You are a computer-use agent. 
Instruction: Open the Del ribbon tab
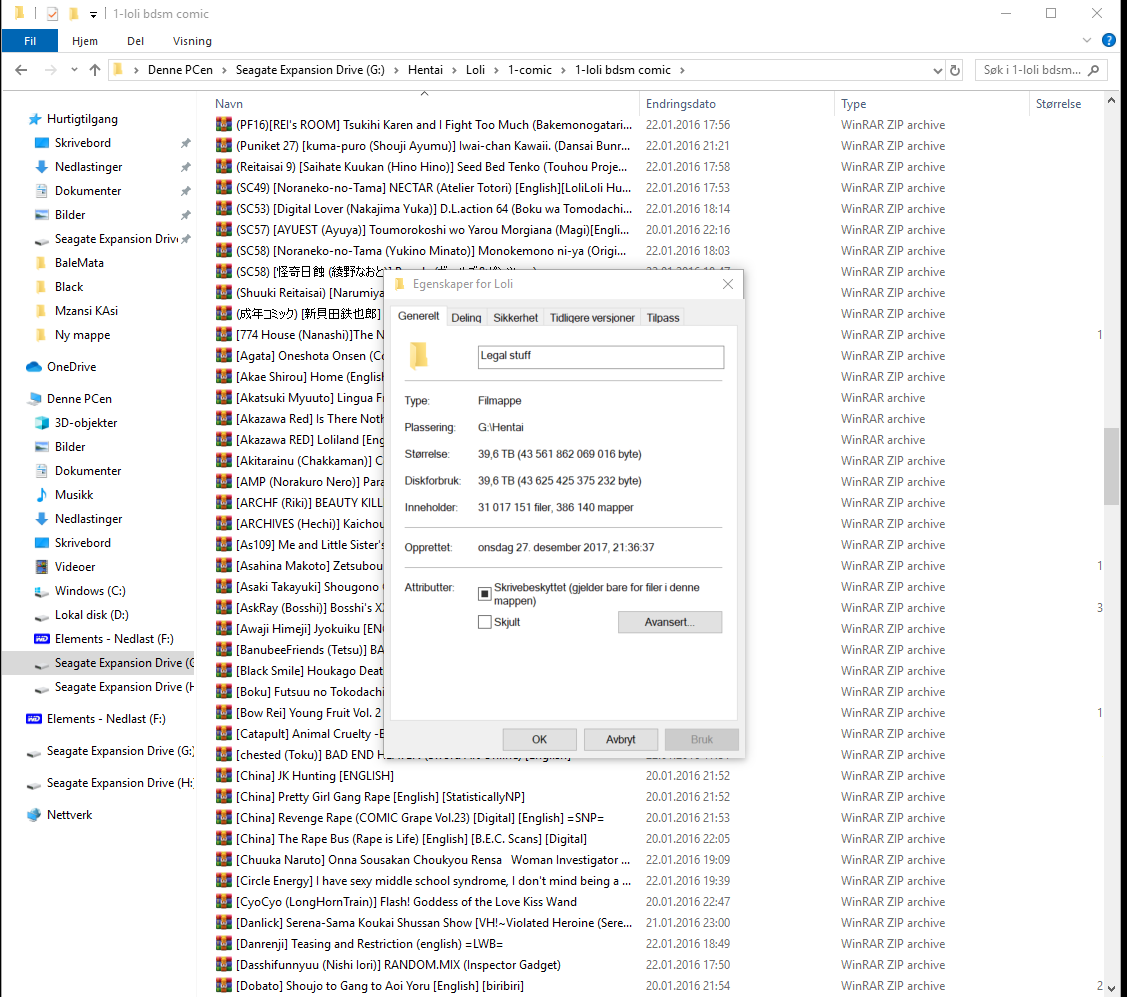[135, 41]
